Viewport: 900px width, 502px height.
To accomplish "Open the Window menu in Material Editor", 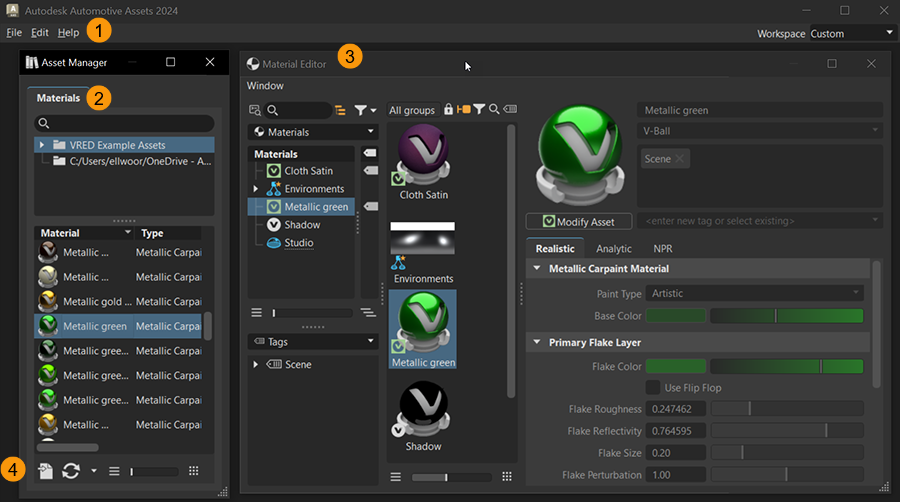I will click(265, 85).
